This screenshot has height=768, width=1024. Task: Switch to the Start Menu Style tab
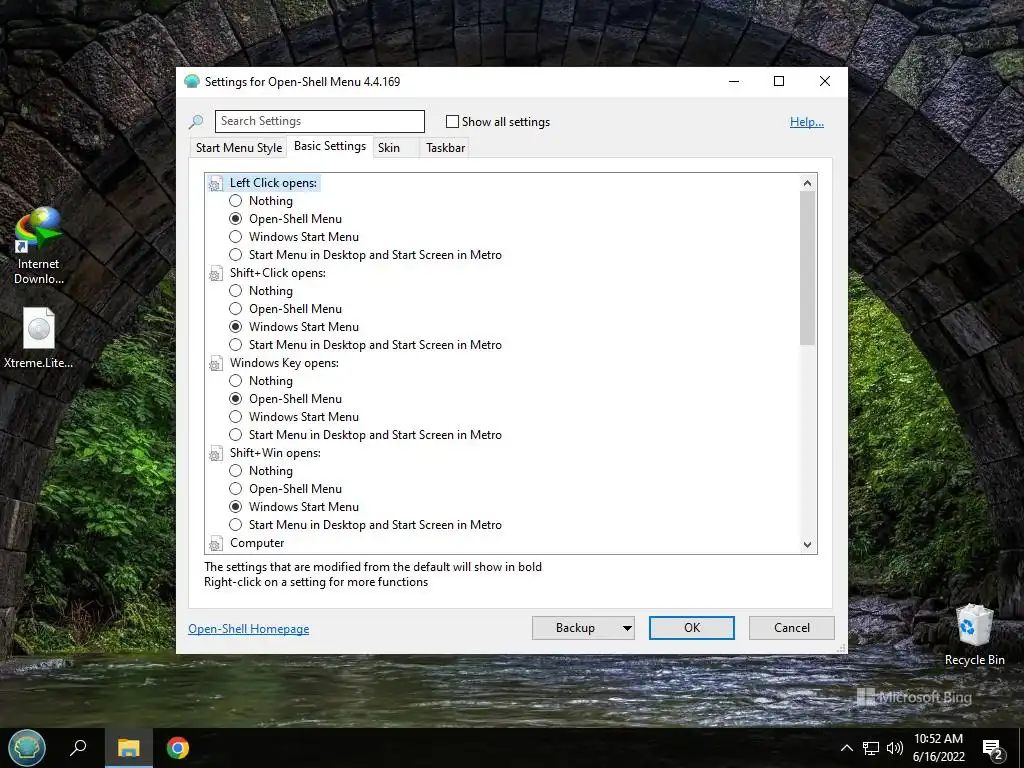click(239, 148)
